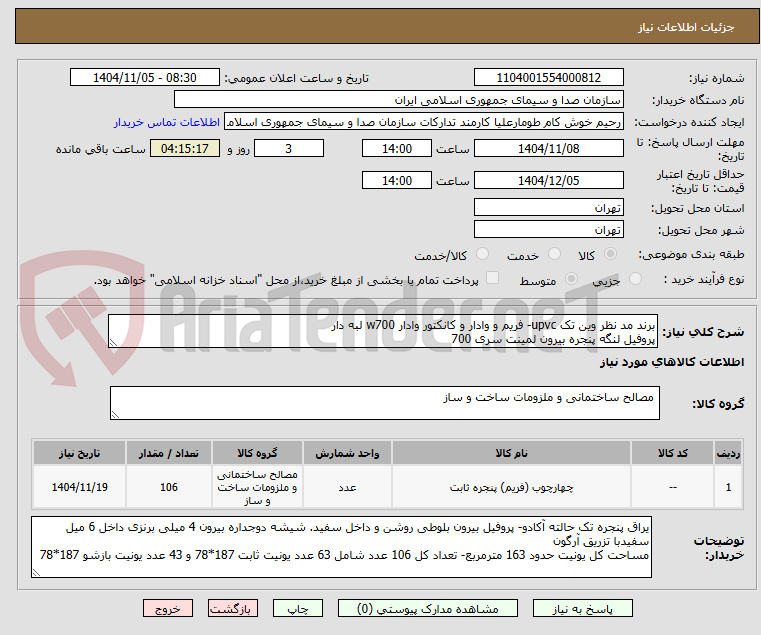
Task: Click the استان محل تحویل field
Action: click(548, 207)
